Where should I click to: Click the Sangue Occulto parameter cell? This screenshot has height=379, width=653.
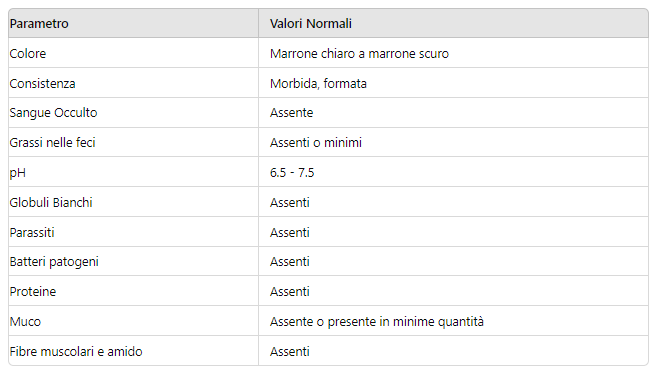[x=133, y=112]
